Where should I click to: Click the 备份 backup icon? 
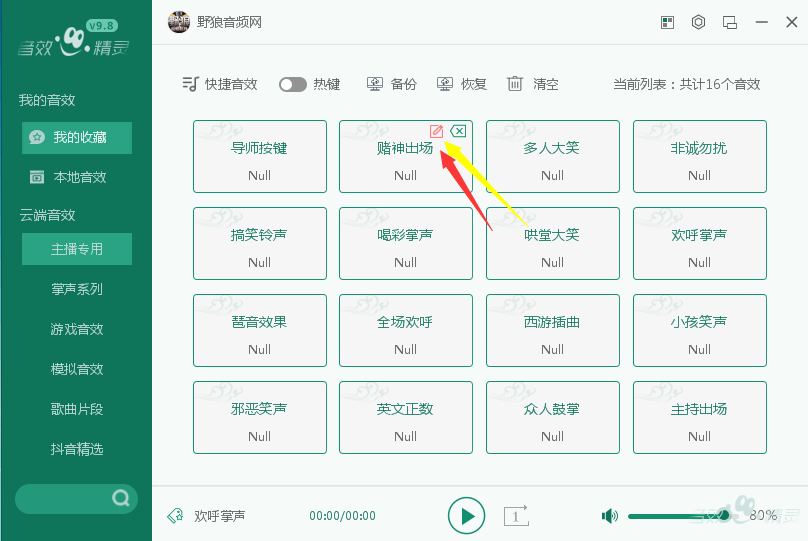tap(375, 84)
